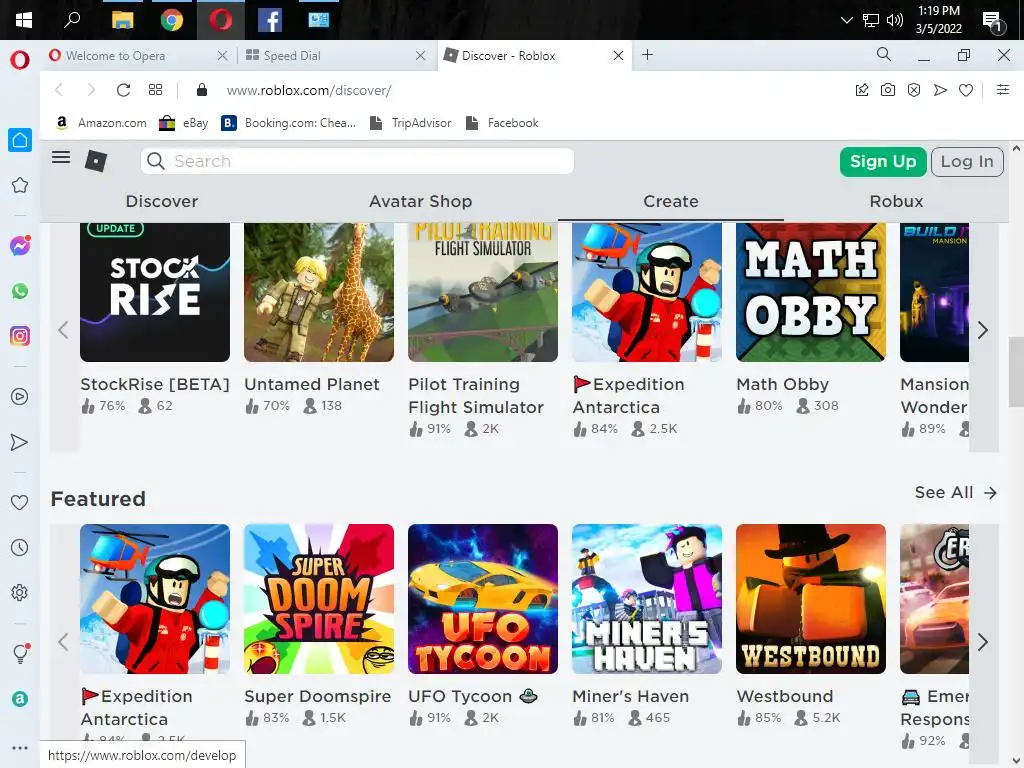1024x768 pixels.
Task: Open the ad blocker shield icon
Action: (x=914, y=90)
